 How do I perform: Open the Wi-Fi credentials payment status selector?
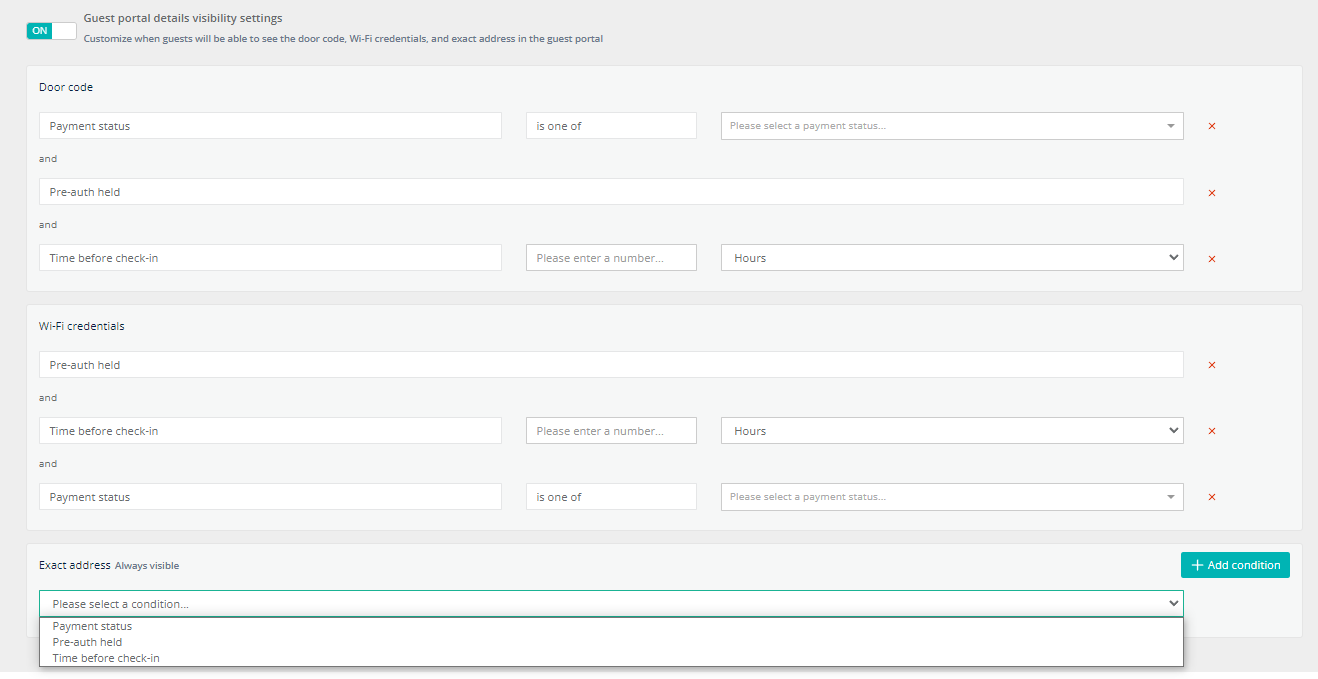point(952,497)
